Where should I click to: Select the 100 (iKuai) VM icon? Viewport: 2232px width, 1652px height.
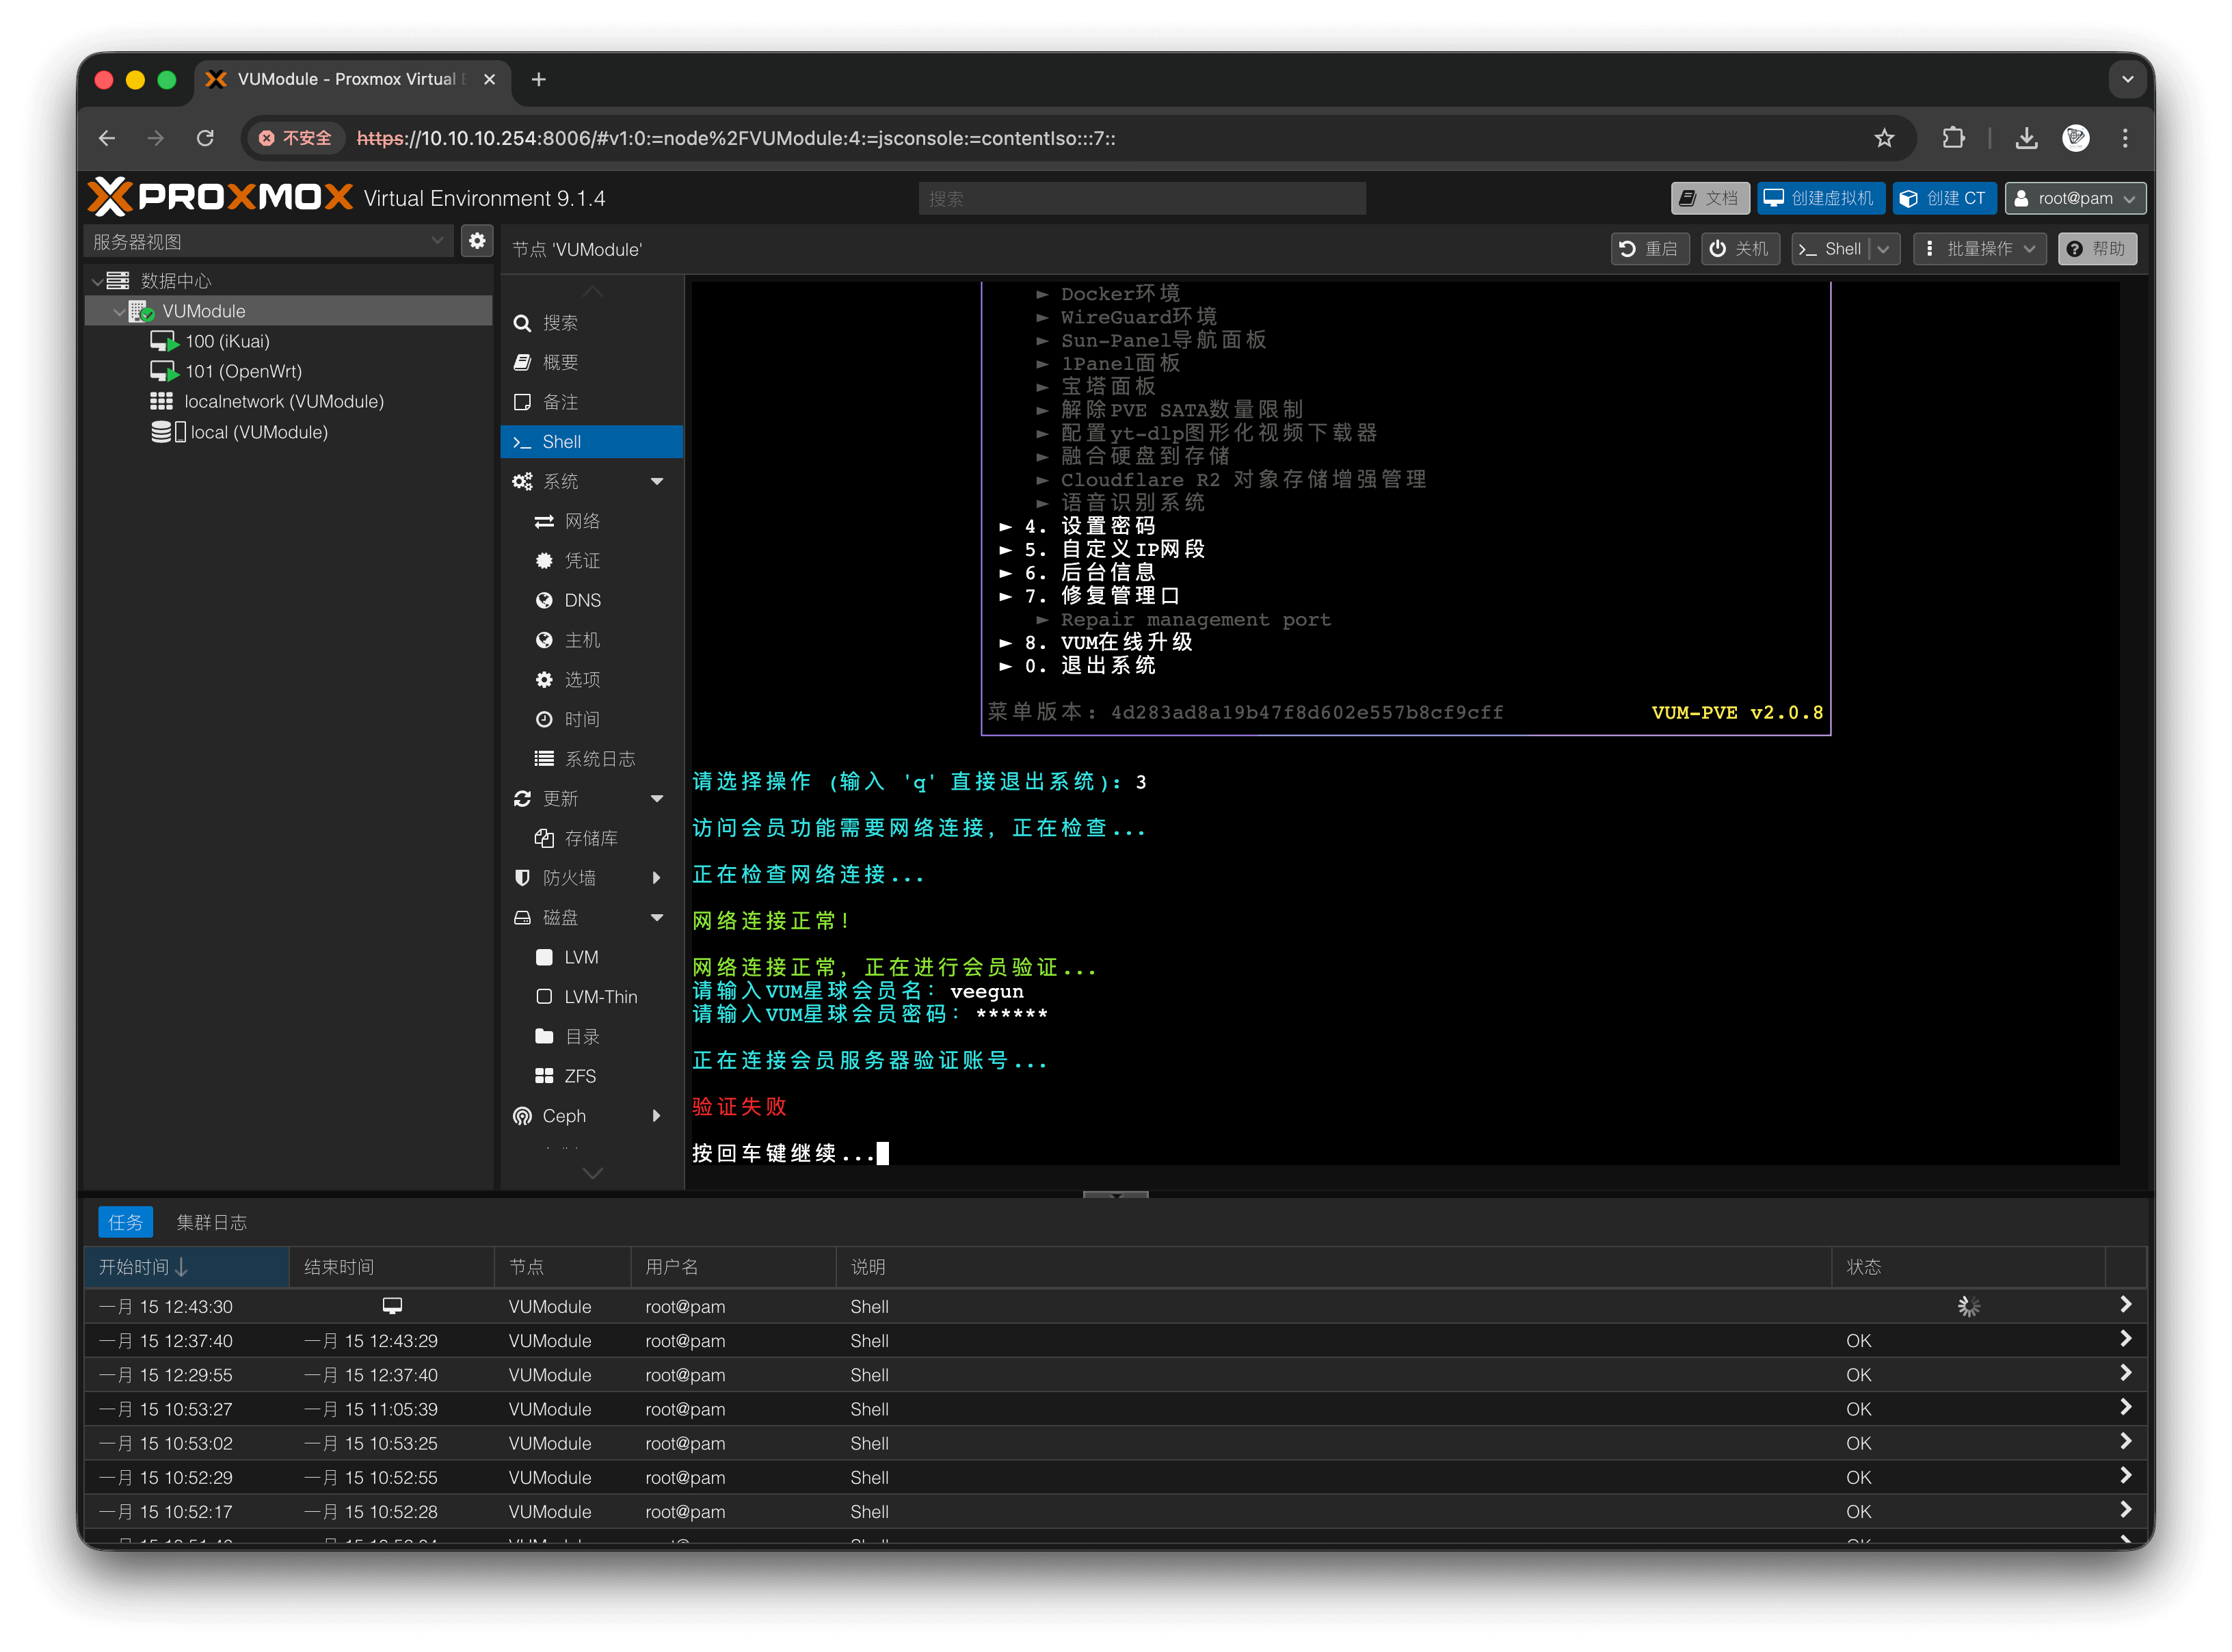(x=164, y=342)
